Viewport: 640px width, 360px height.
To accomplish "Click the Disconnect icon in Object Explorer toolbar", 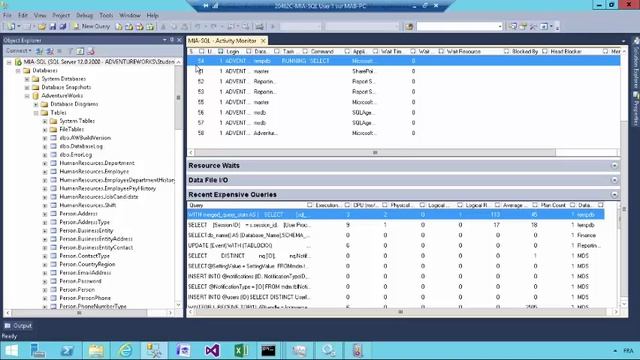I will [50, 51].
